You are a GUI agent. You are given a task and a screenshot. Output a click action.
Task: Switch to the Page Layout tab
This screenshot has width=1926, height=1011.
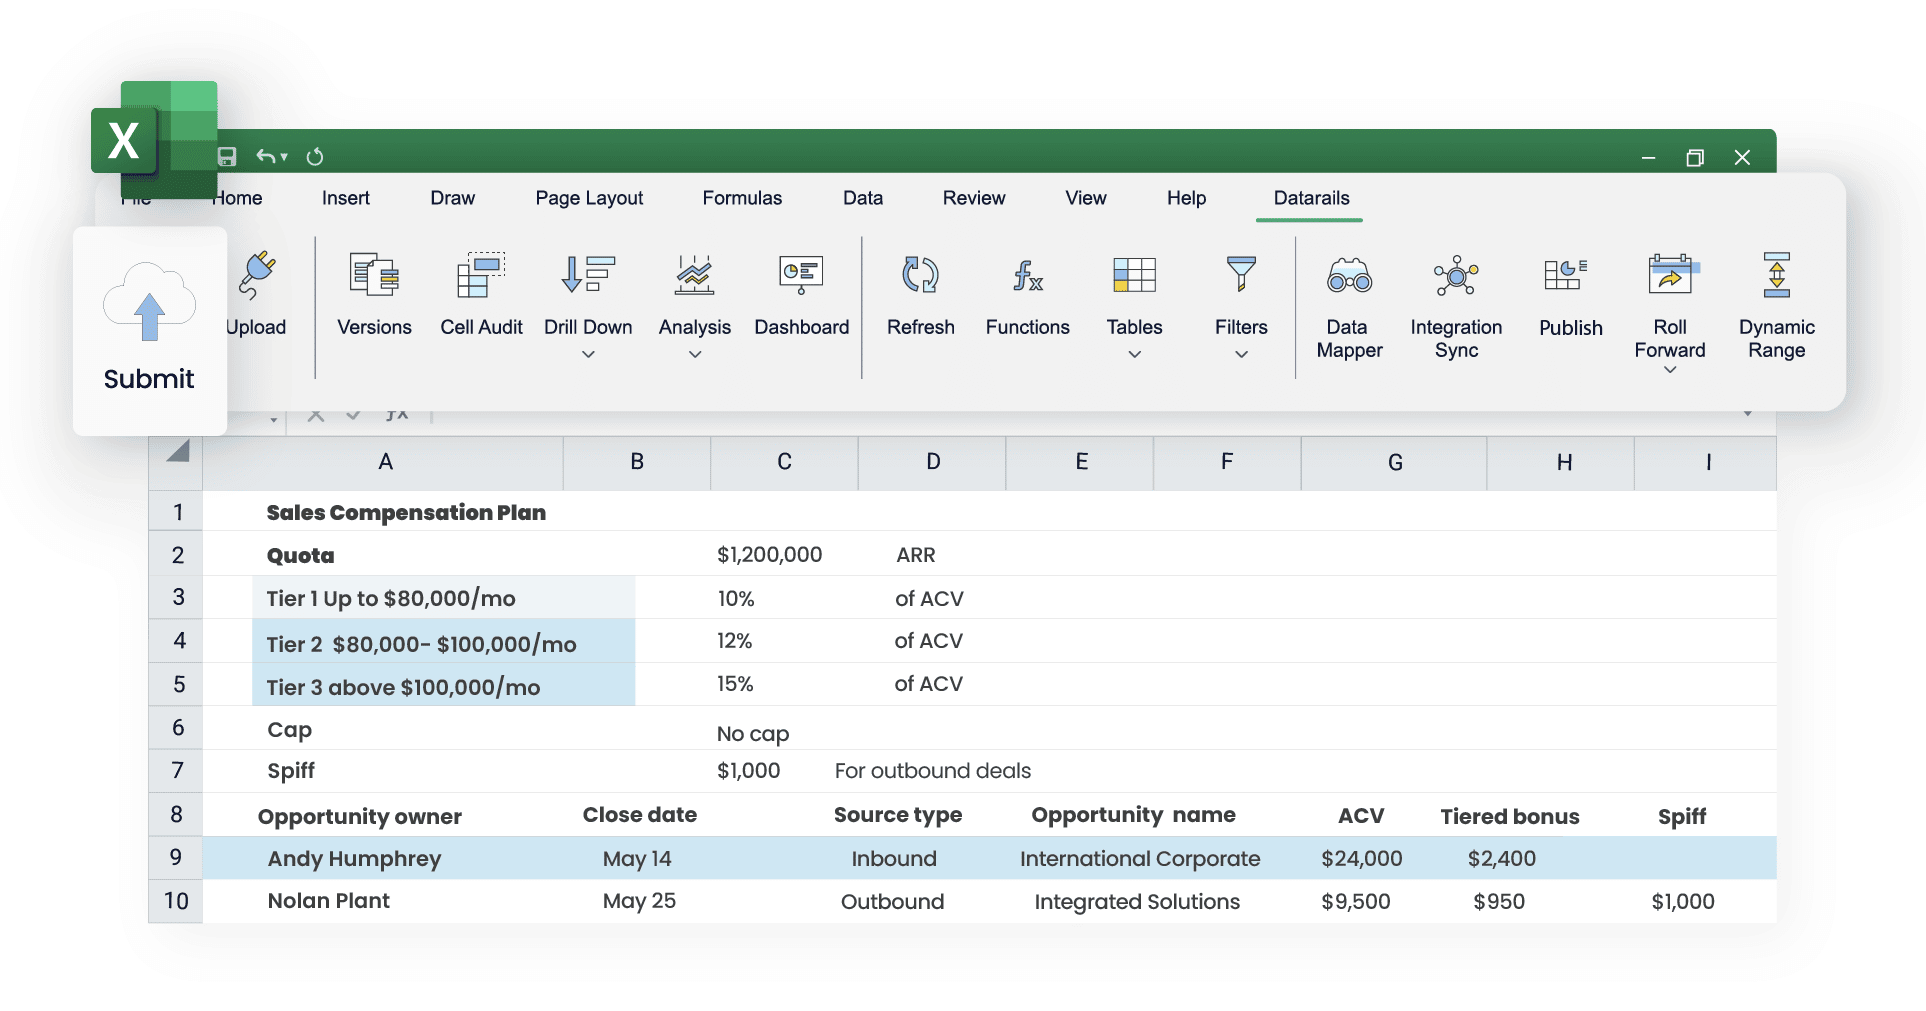click(589, 198)
